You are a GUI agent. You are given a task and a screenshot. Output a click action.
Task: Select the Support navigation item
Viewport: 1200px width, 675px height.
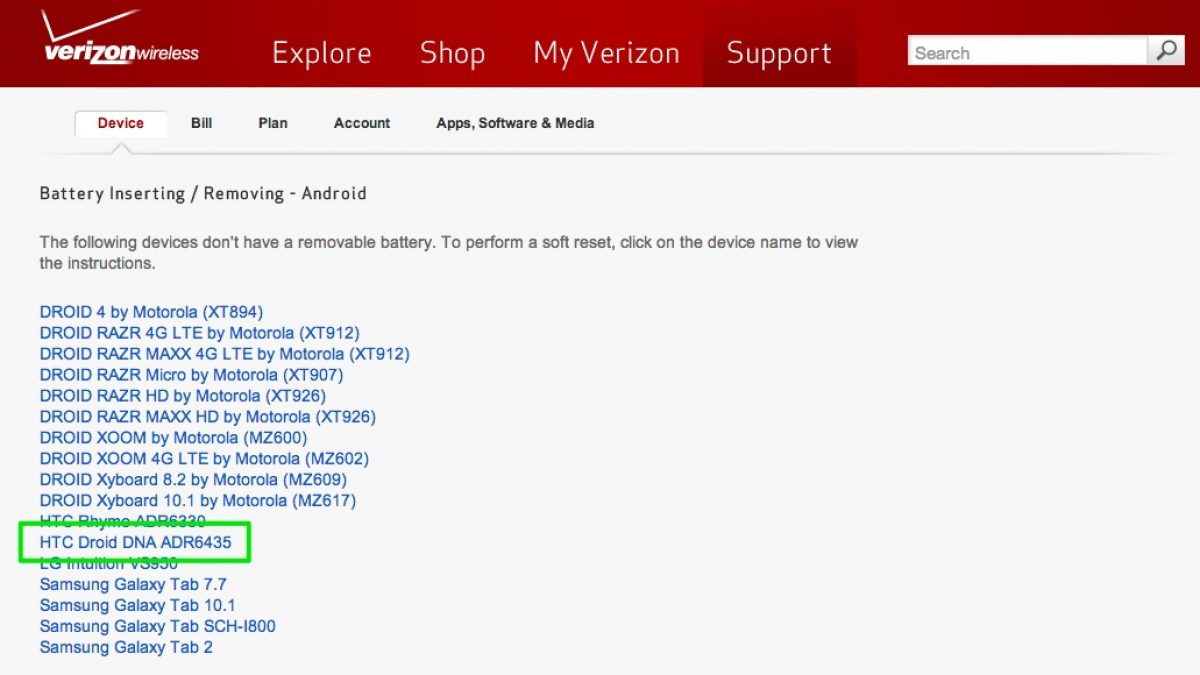[778, 53]
